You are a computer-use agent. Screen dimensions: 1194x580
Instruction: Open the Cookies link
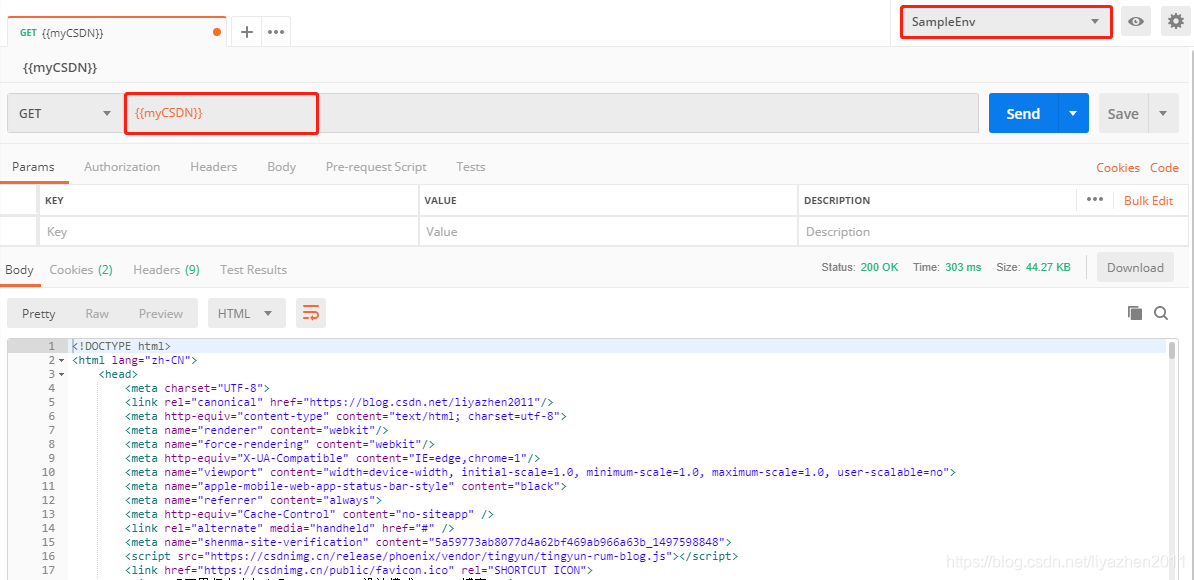[x=1118, y=167]
